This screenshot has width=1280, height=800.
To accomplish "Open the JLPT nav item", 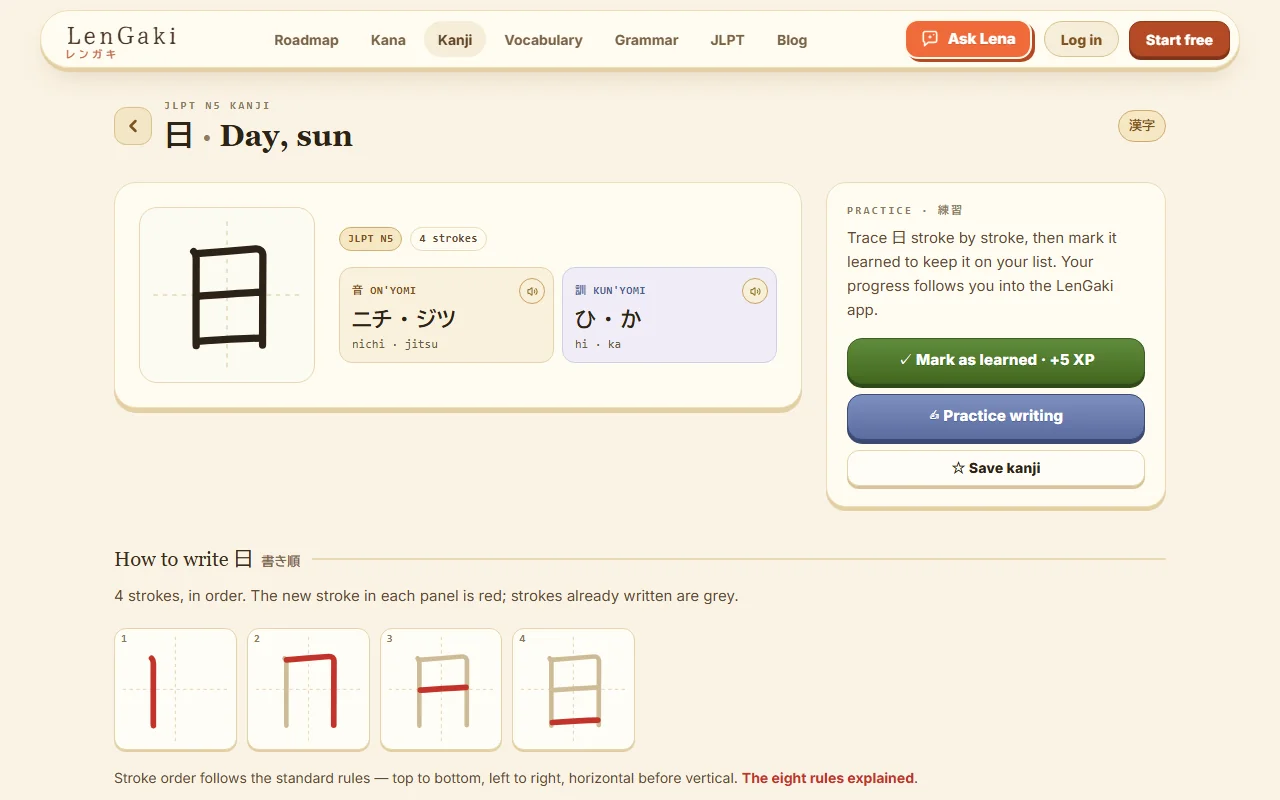I will (x=727, y=40).
